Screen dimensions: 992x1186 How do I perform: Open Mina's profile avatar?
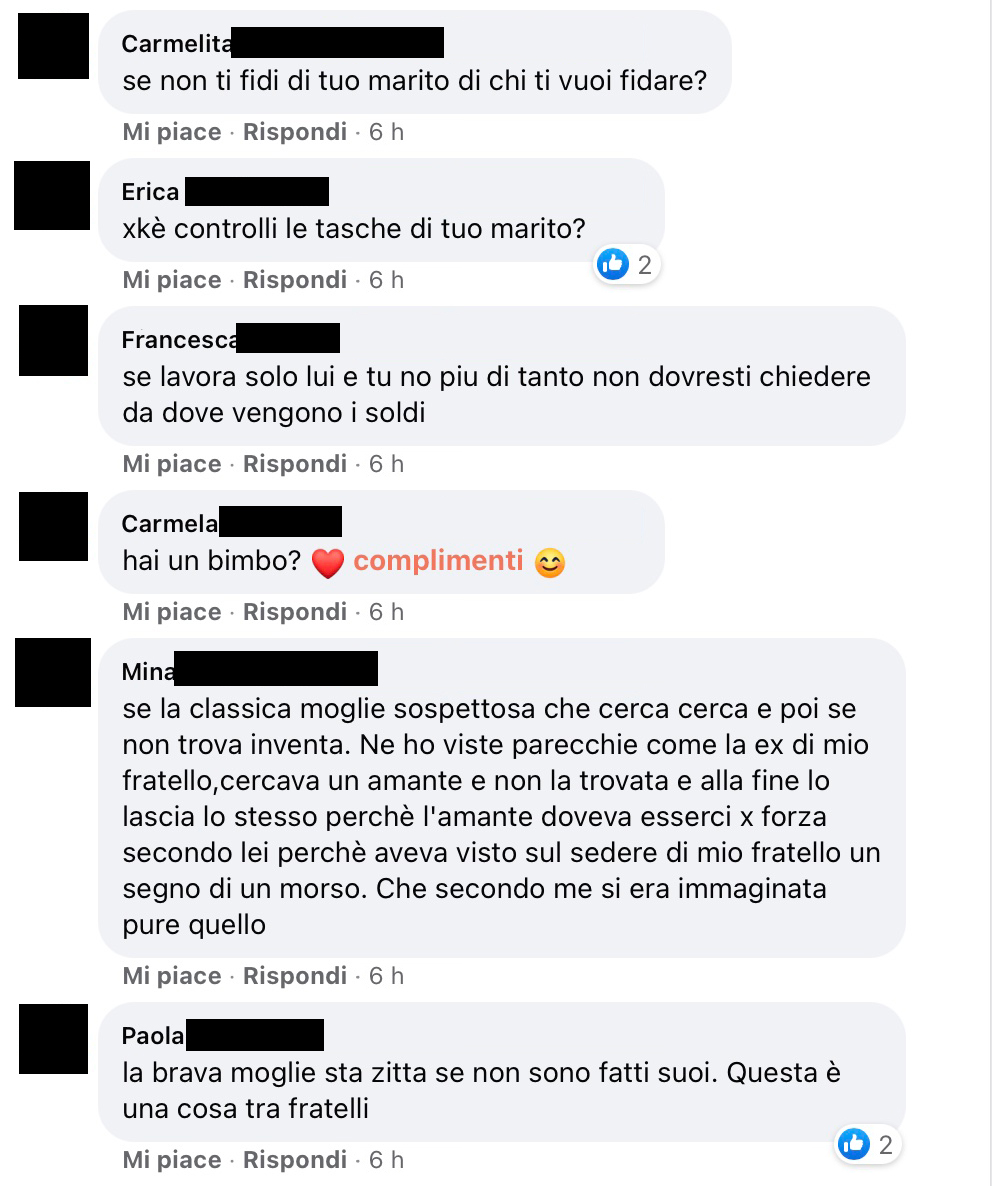pyautogui.click(x=53, y=672)
